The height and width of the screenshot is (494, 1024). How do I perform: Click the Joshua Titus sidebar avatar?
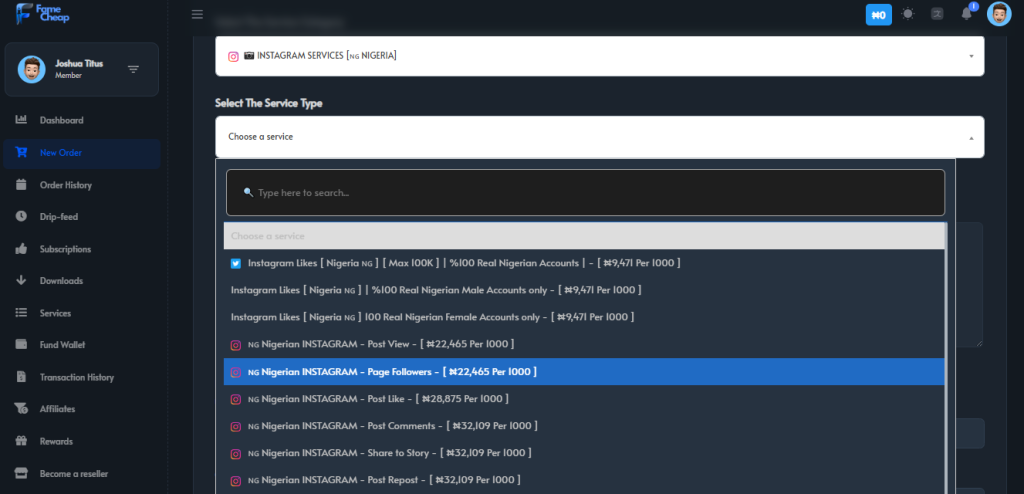tap(31, 69)
